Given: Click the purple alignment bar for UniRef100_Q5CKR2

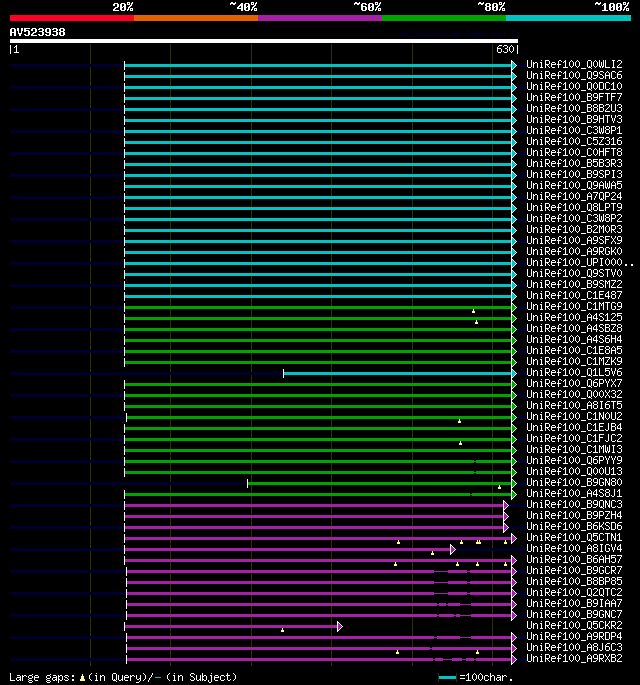Looking at the screenshot, I should click(x=231, y=626).
